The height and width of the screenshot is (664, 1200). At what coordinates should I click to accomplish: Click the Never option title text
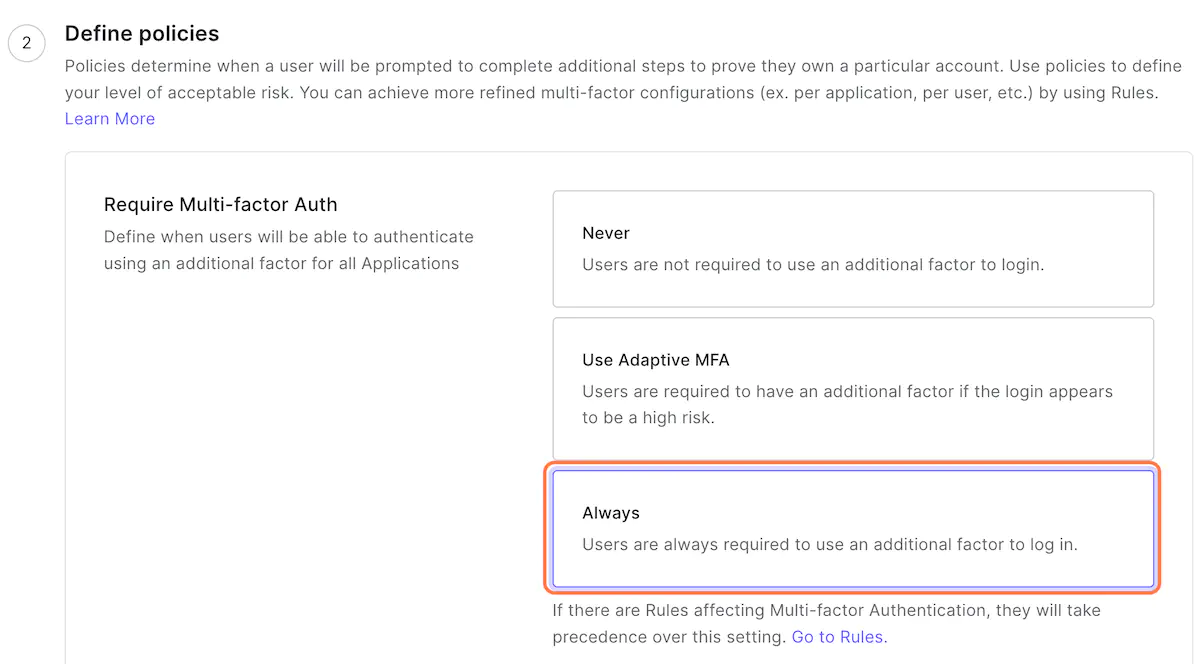(606, 233)
